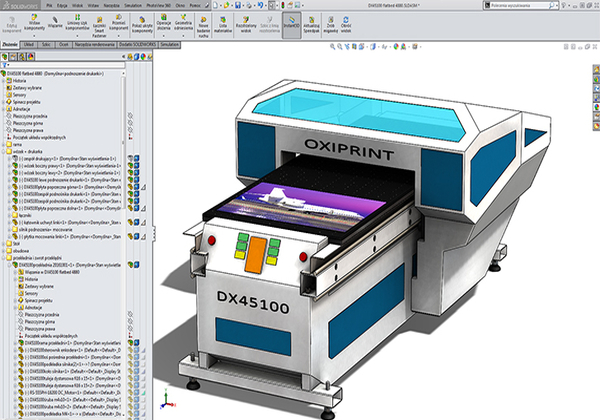Toggle the Instant3D button

pyautogui.click(x=292, y=25)
